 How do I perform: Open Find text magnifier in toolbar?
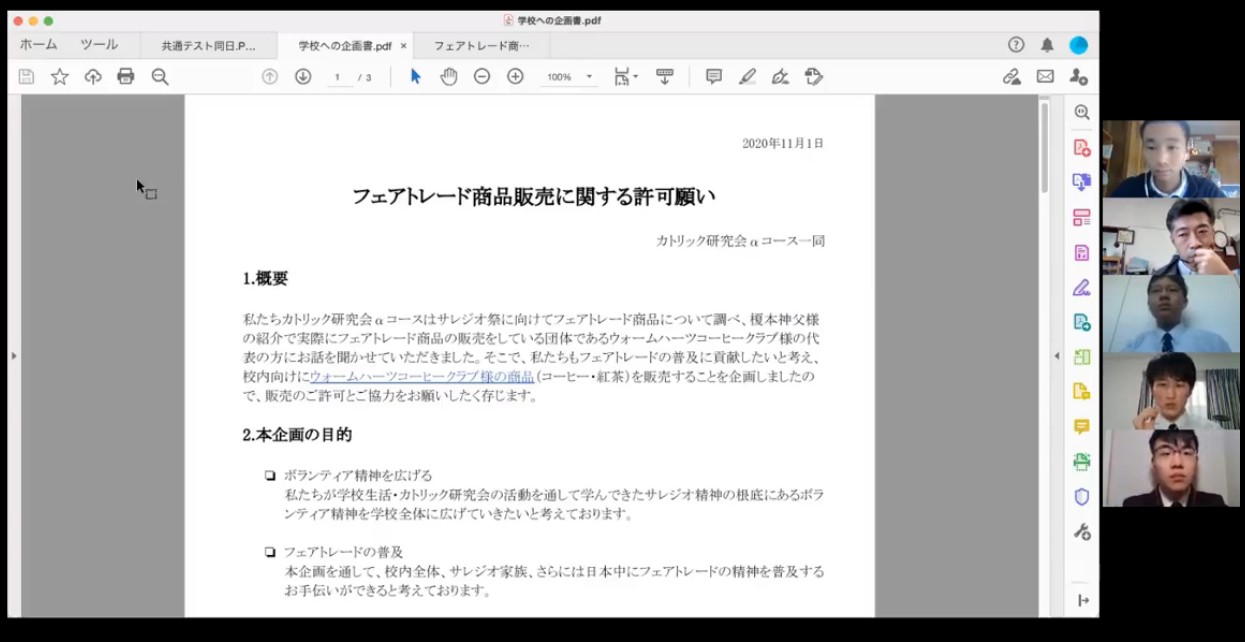tap(160, 77)
